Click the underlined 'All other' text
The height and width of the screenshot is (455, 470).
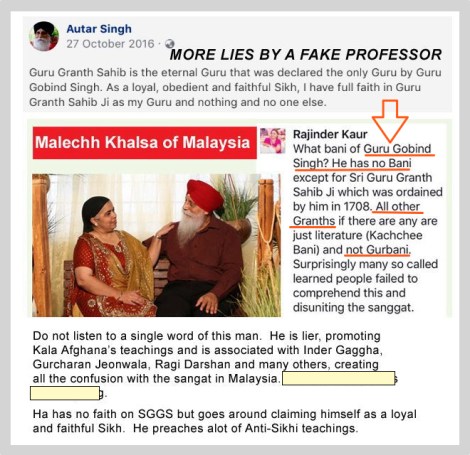(398, 207)
